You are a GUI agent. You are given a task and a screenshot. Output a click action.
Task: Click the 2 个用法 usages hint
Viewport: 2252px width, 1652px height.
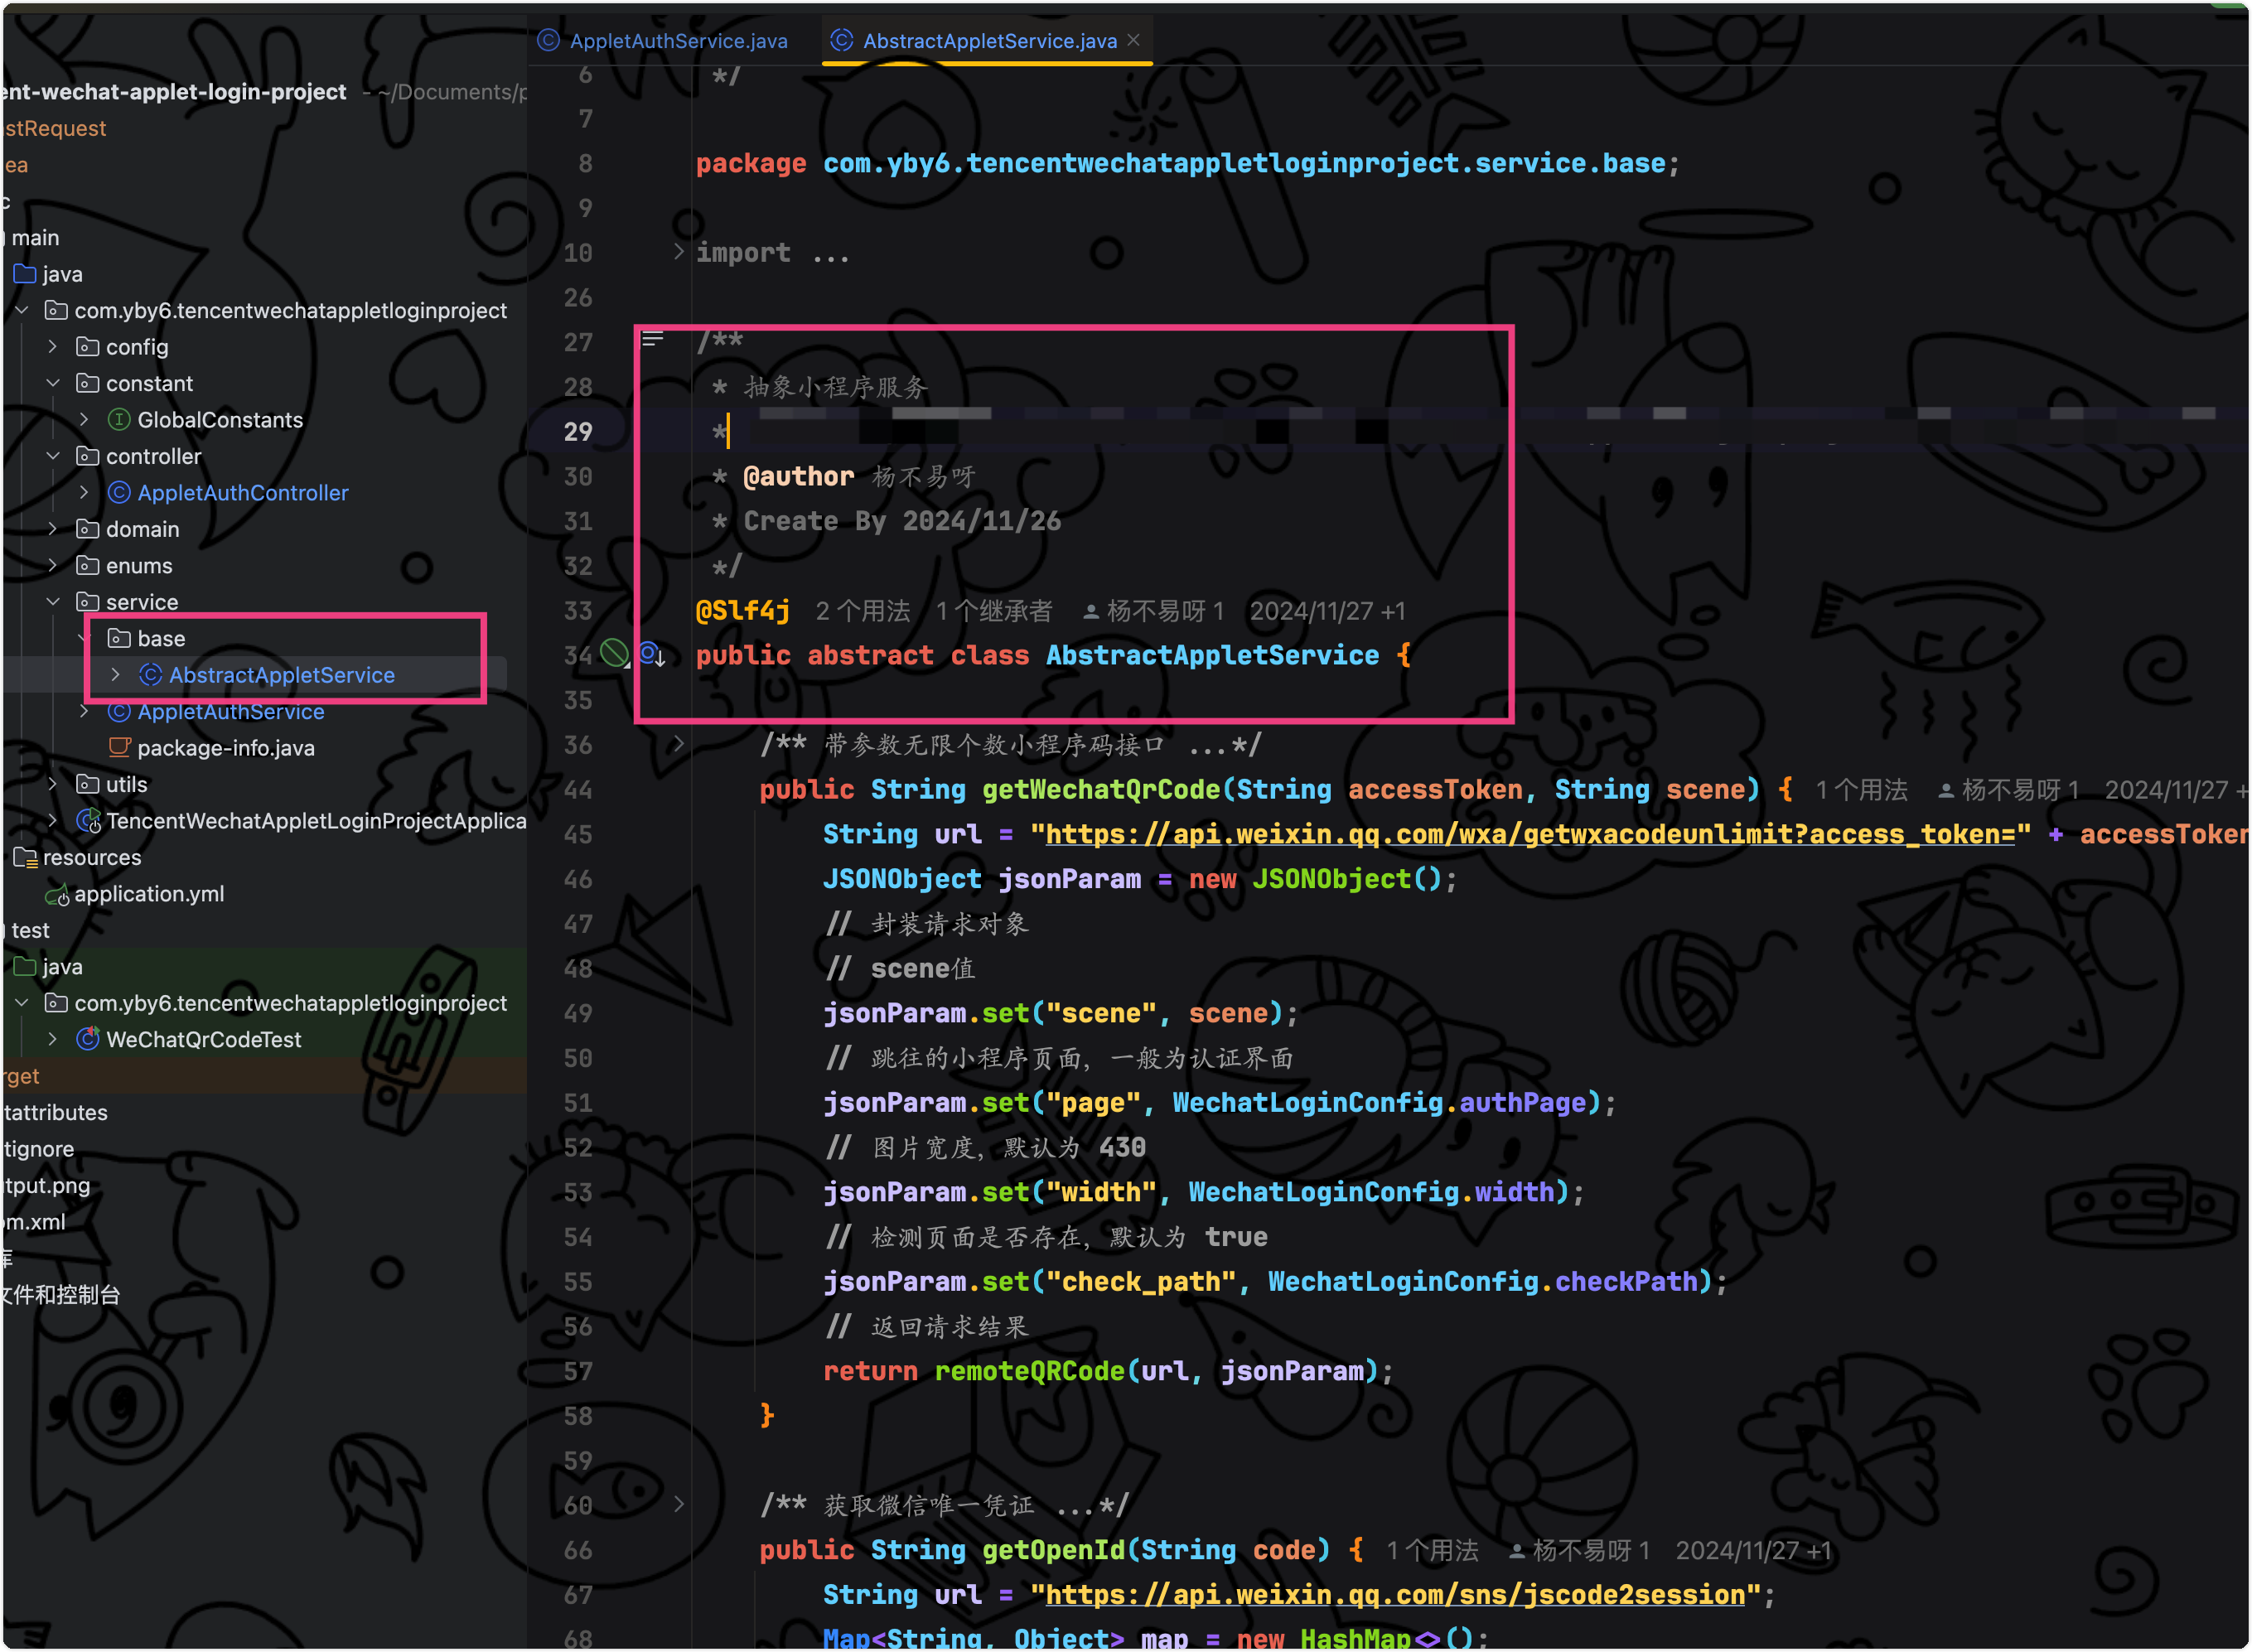862,611
